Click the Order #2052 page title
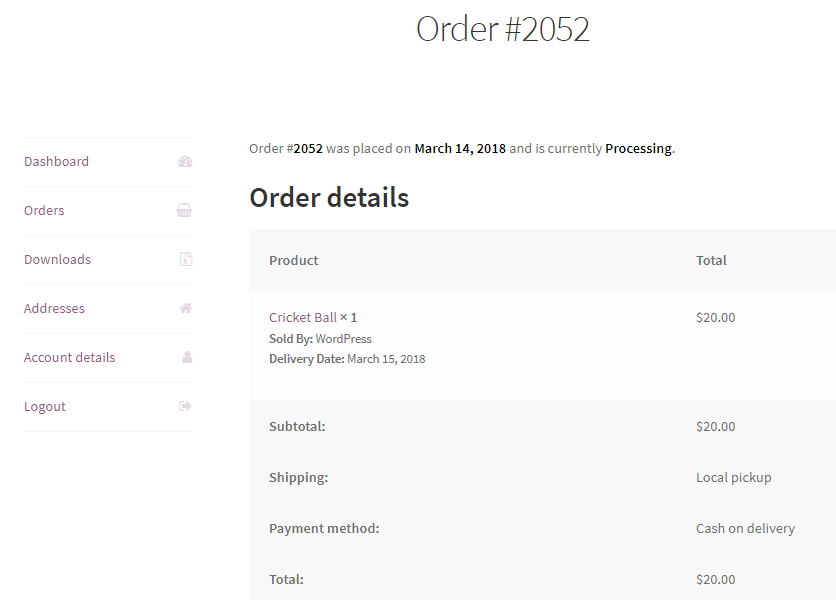The image size is (836, 600). tap(502, 29)
